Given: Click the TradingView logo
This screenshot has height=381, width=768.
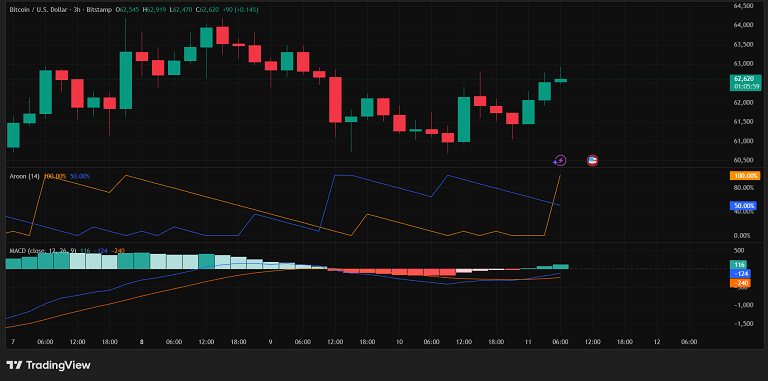Looking at the screenshot, I should 48,365.
